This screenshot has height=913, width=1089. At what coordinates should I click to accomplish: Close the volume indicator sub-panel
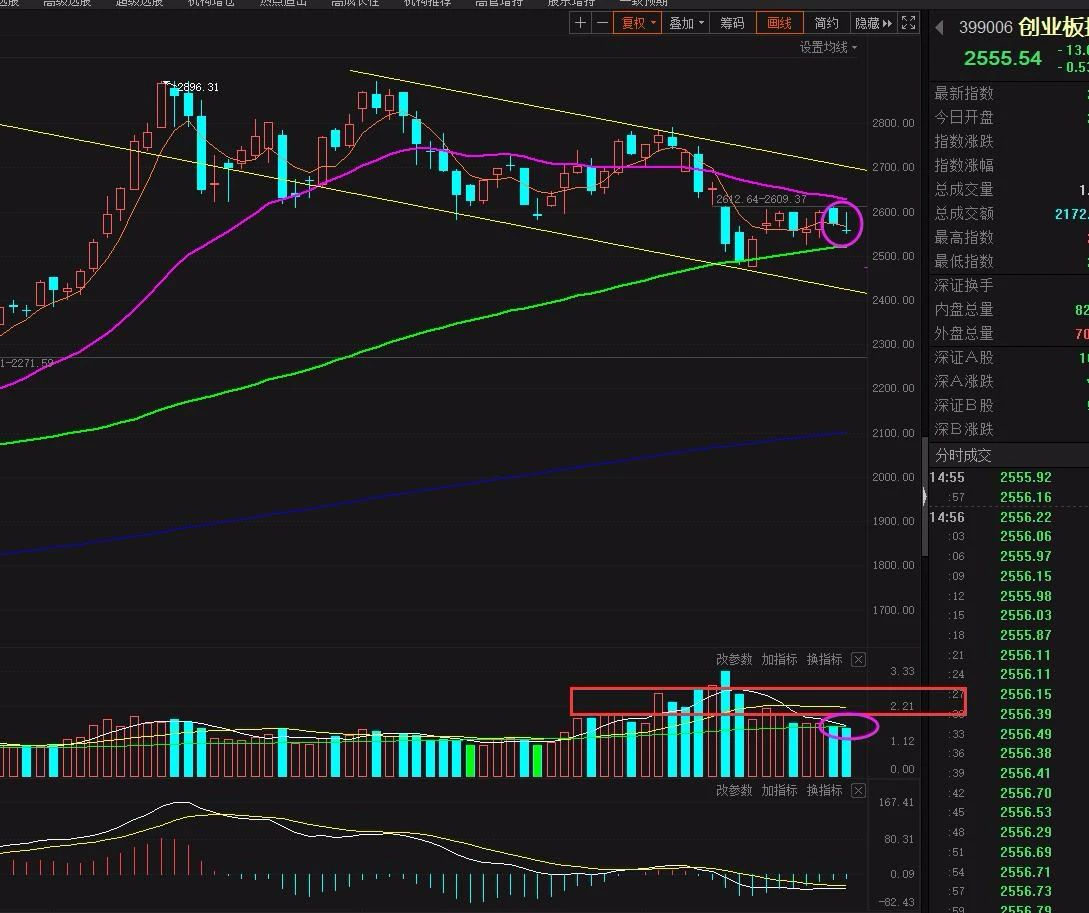pos(858,660)
